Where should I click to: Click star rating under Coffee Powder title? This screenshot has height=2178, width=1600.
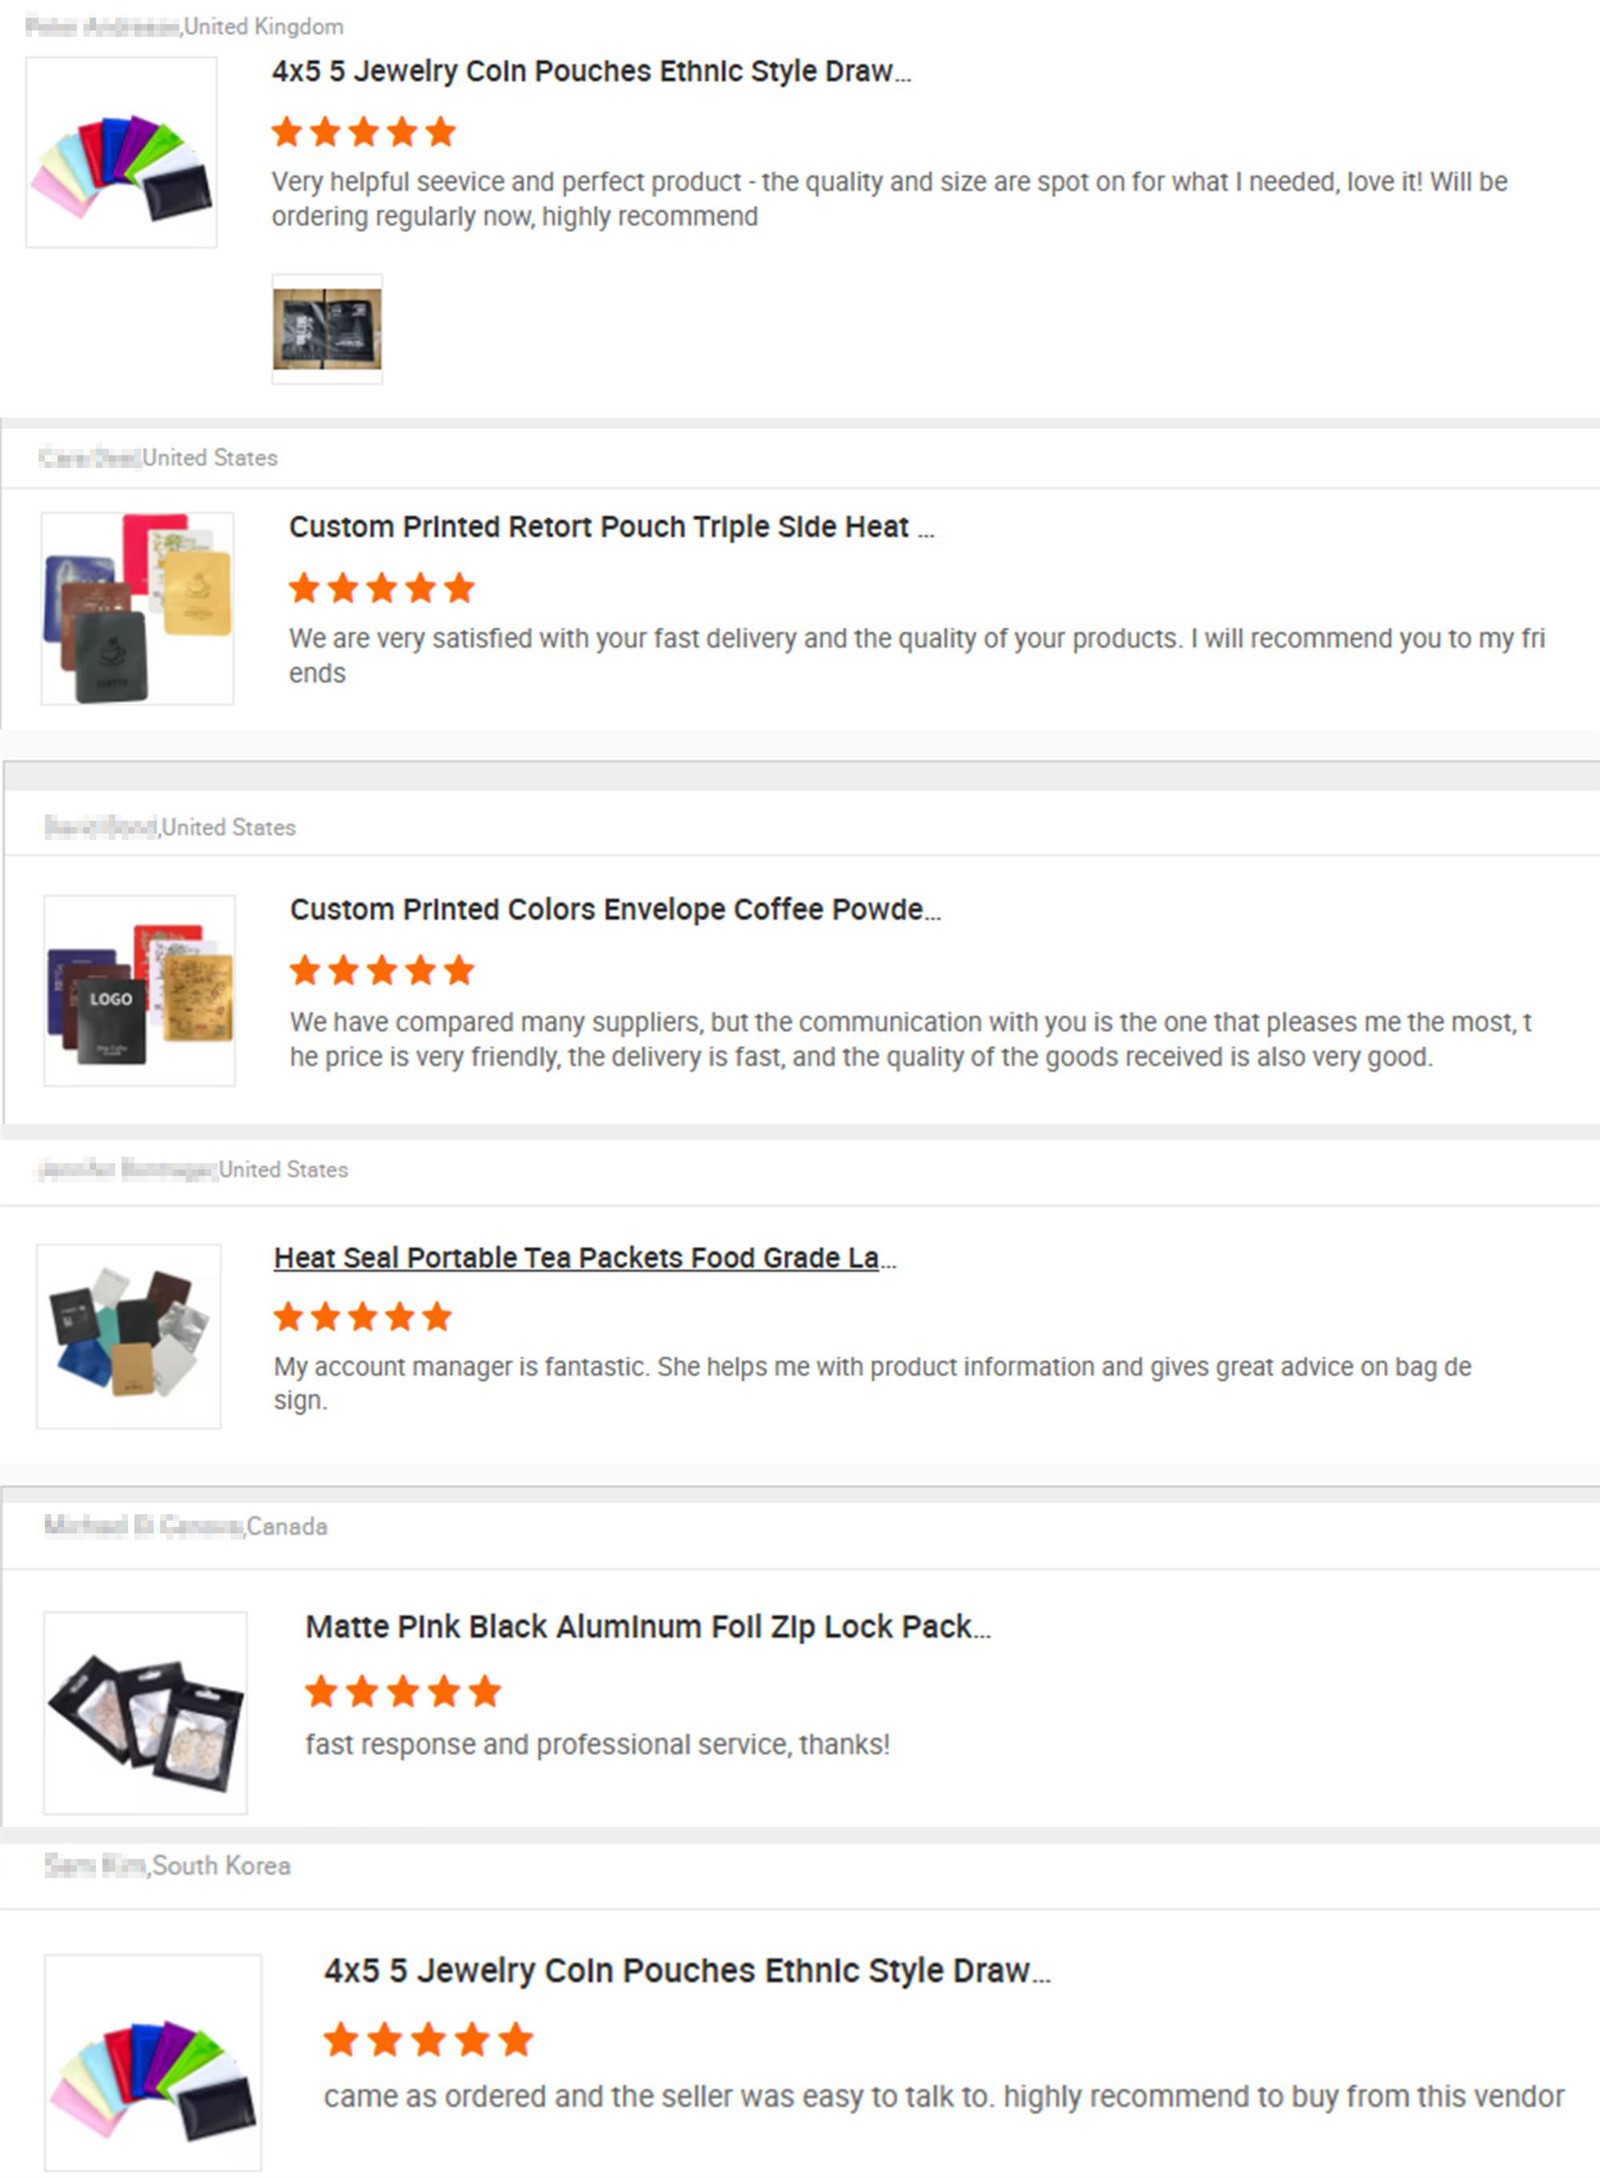click(x=382, y=970)
